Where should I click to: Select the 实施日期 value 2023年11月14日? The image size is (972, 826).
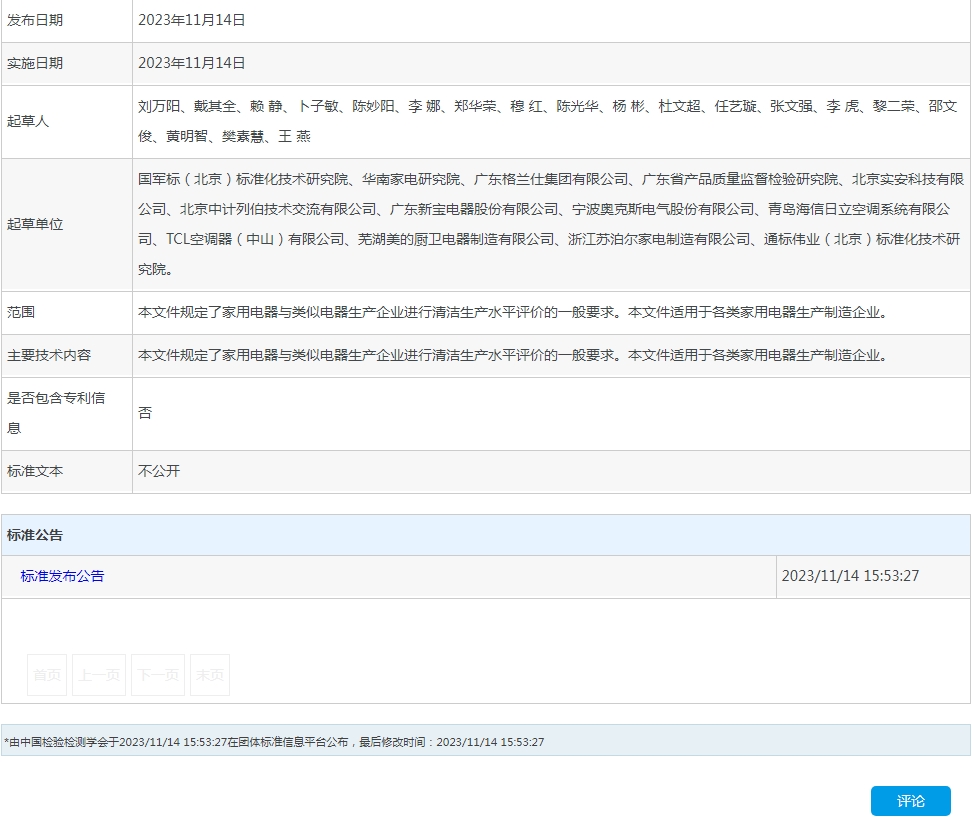[x=192, y=63]
